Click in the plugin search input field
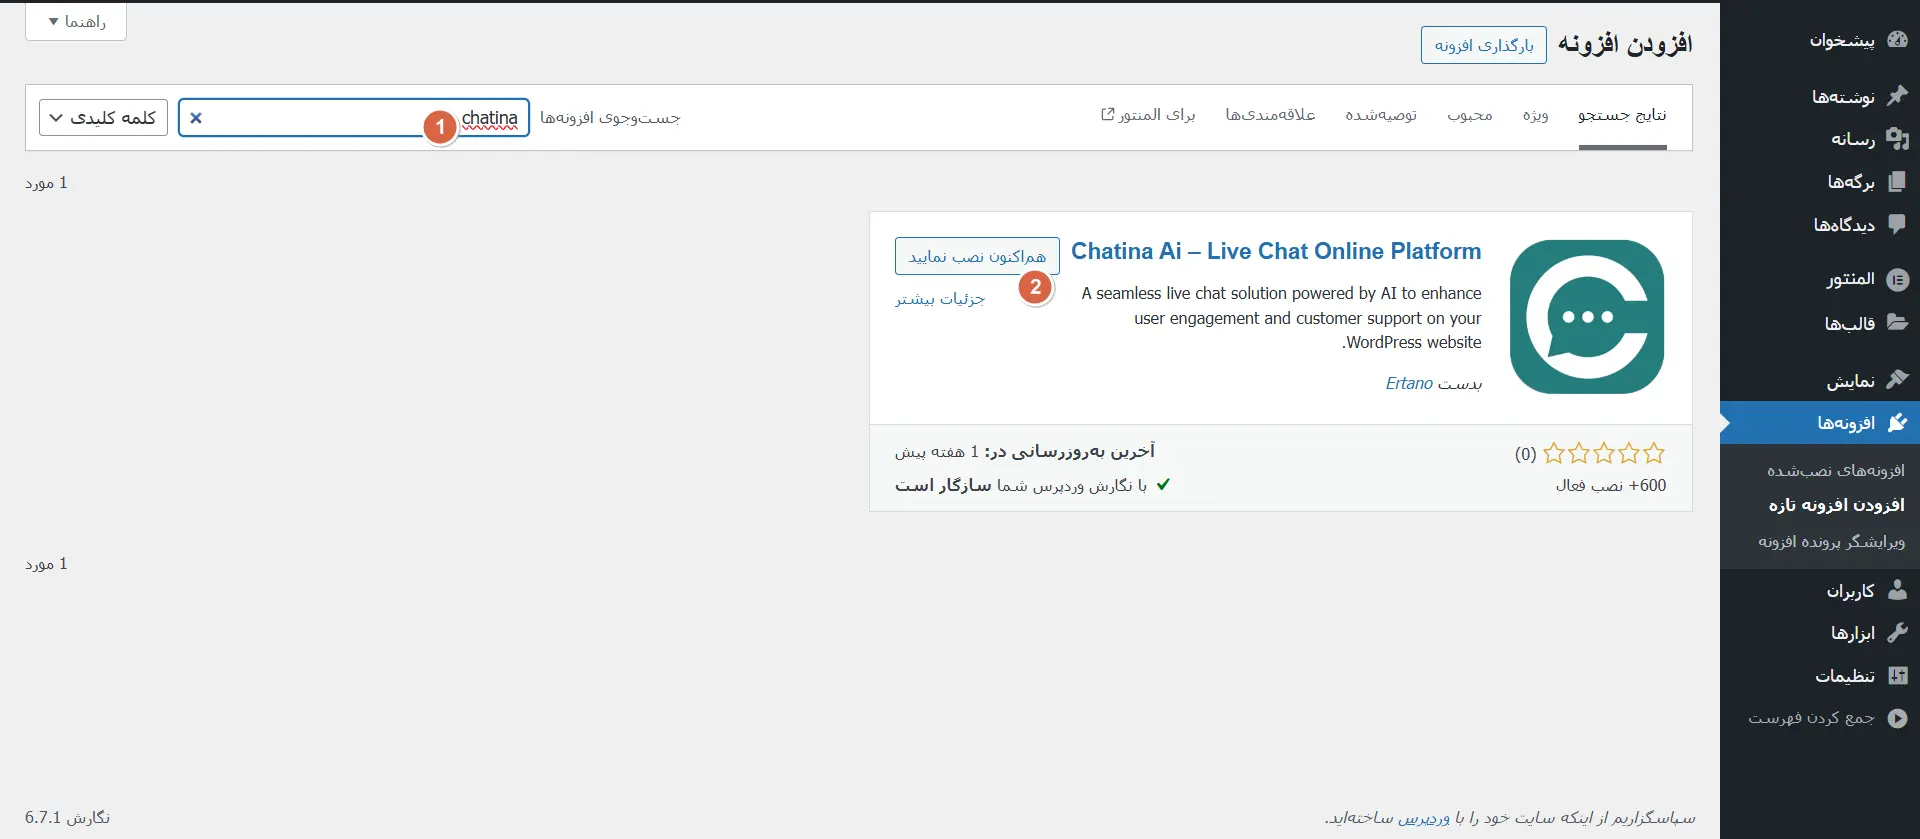This screenshot has width=1920, height=839. [x=354, y=118]
